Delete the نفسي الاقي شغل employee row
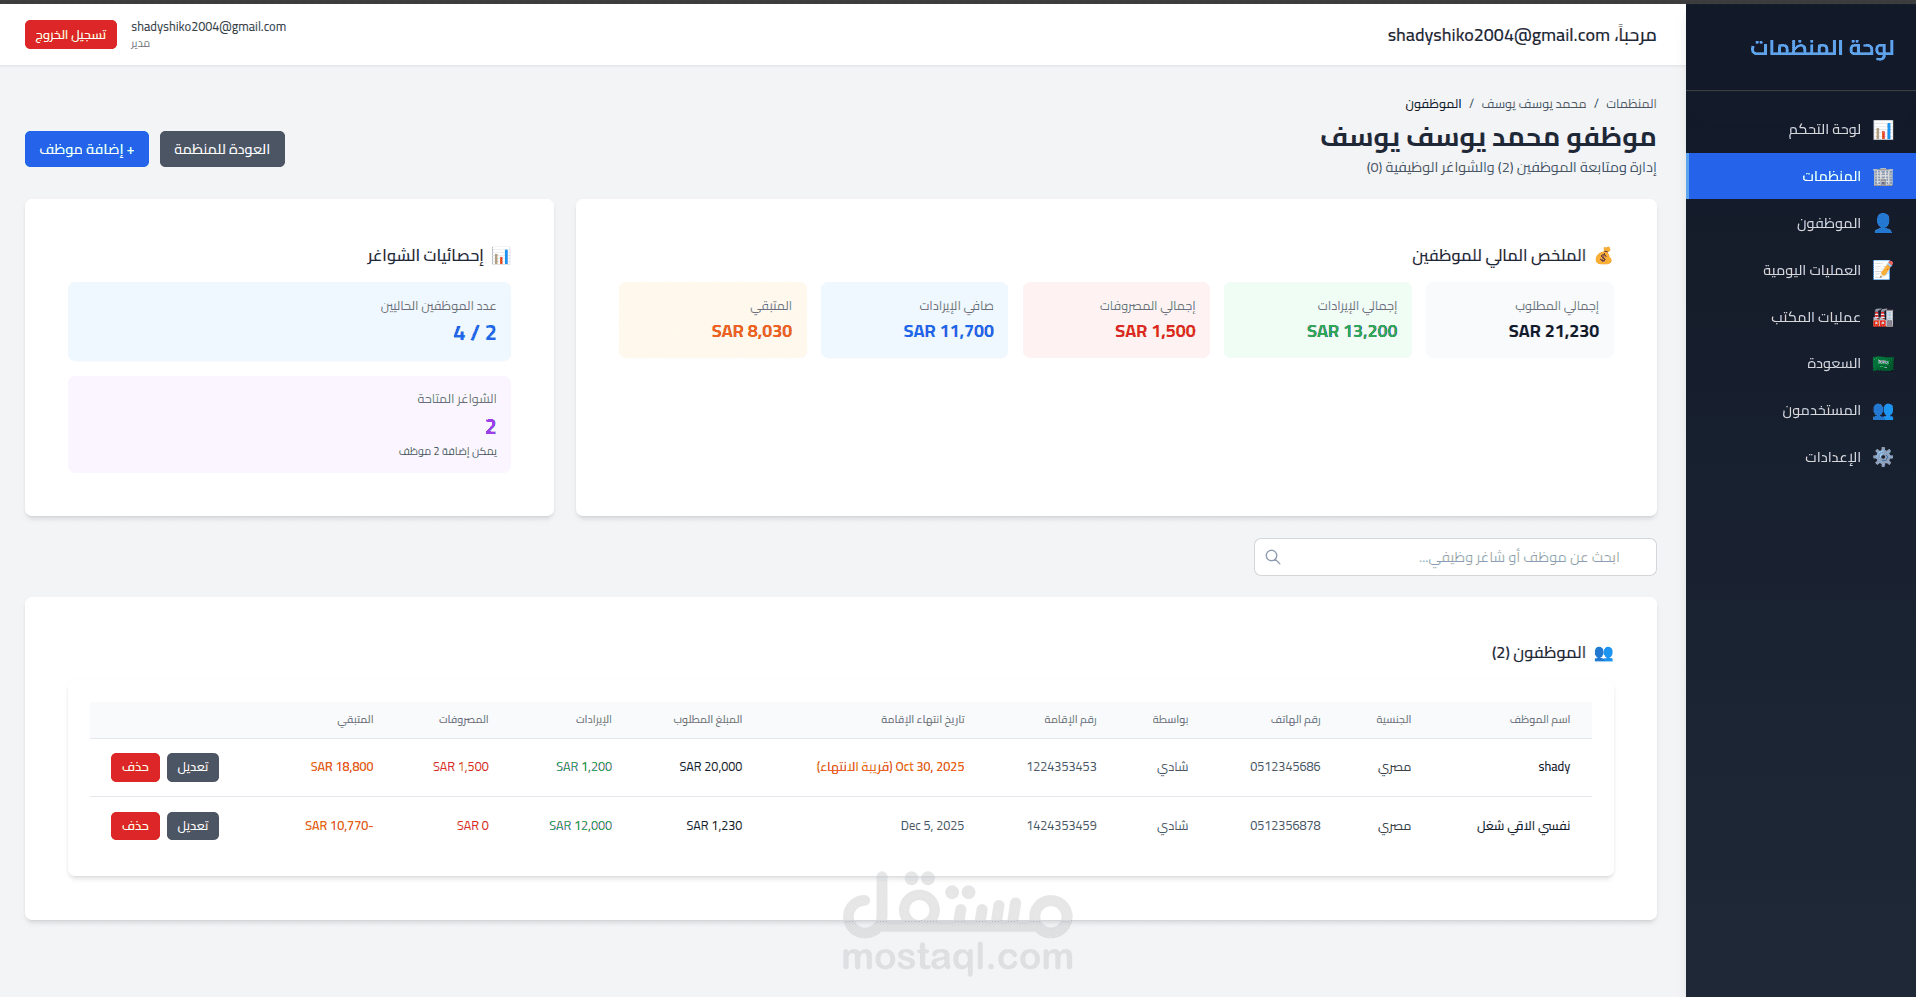This screenshot has width=1916, height=997. [135, 826]
